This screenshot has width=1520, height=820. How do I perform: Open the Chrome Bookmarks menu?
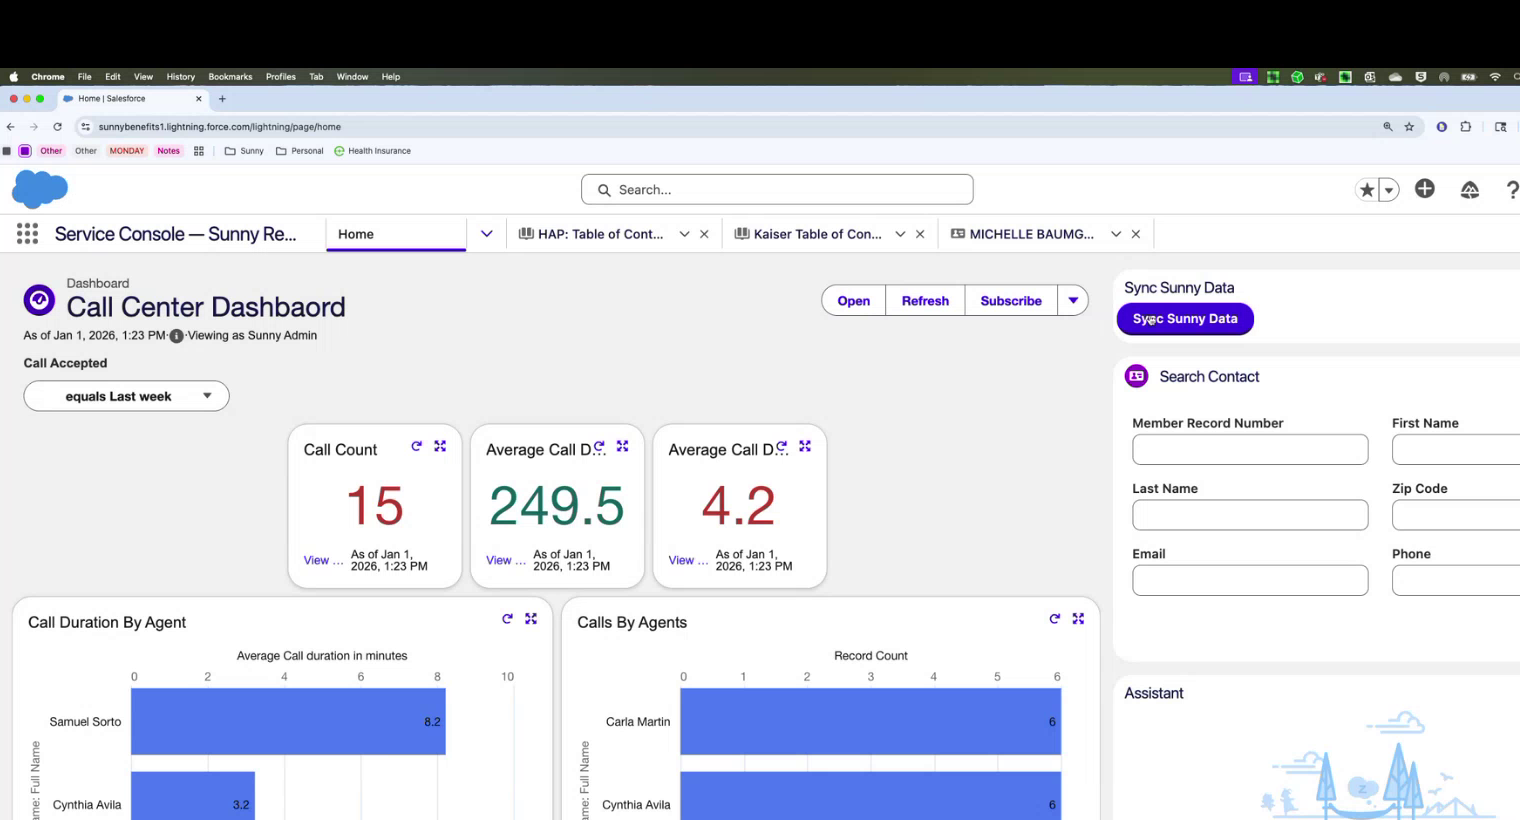click(x=230, y=77)
